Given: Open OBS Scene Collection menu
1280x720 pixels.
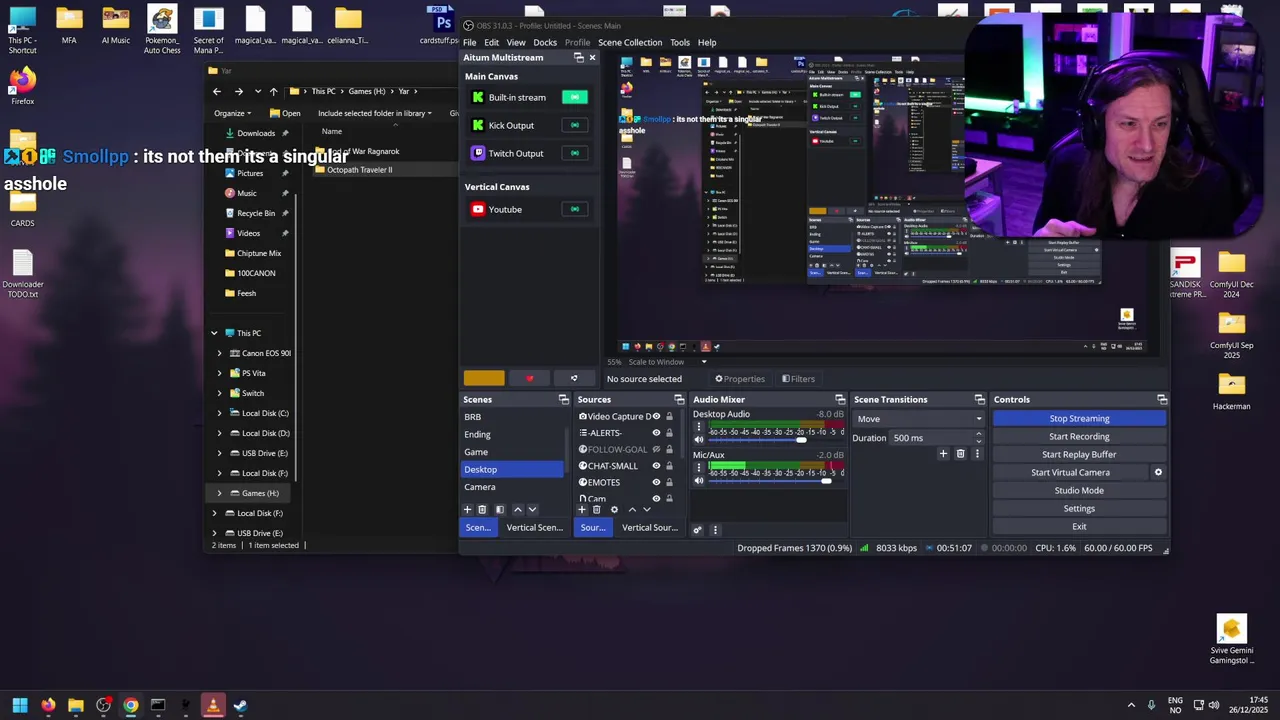Looking at the screenshot, I should (x=630, y=42).
